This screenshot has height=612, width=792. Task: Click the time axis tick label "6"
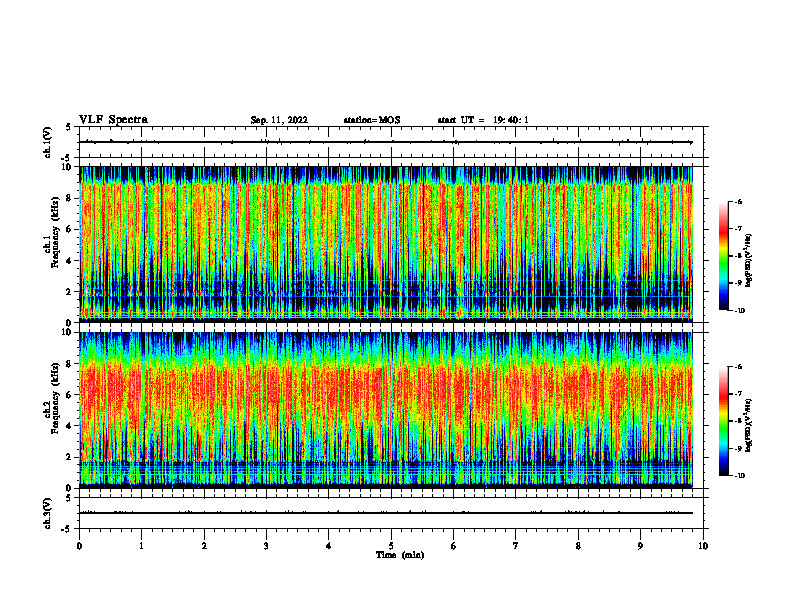tap(454, 546)
